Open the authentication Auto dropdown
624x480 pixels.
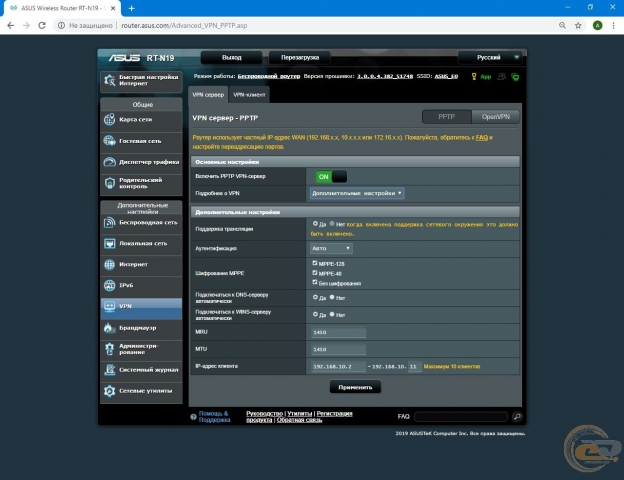point(331,248)
